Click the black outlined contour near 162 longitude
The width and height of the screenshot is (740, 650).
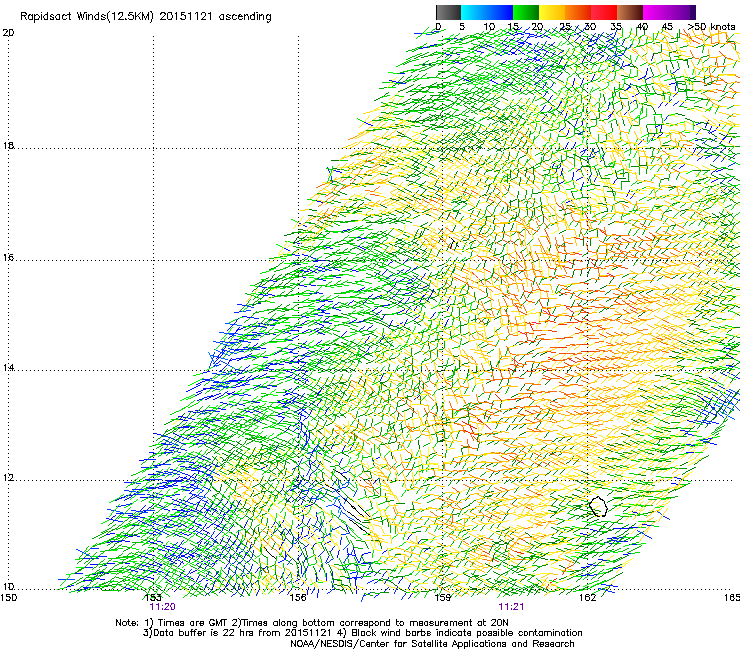(598, 506)
